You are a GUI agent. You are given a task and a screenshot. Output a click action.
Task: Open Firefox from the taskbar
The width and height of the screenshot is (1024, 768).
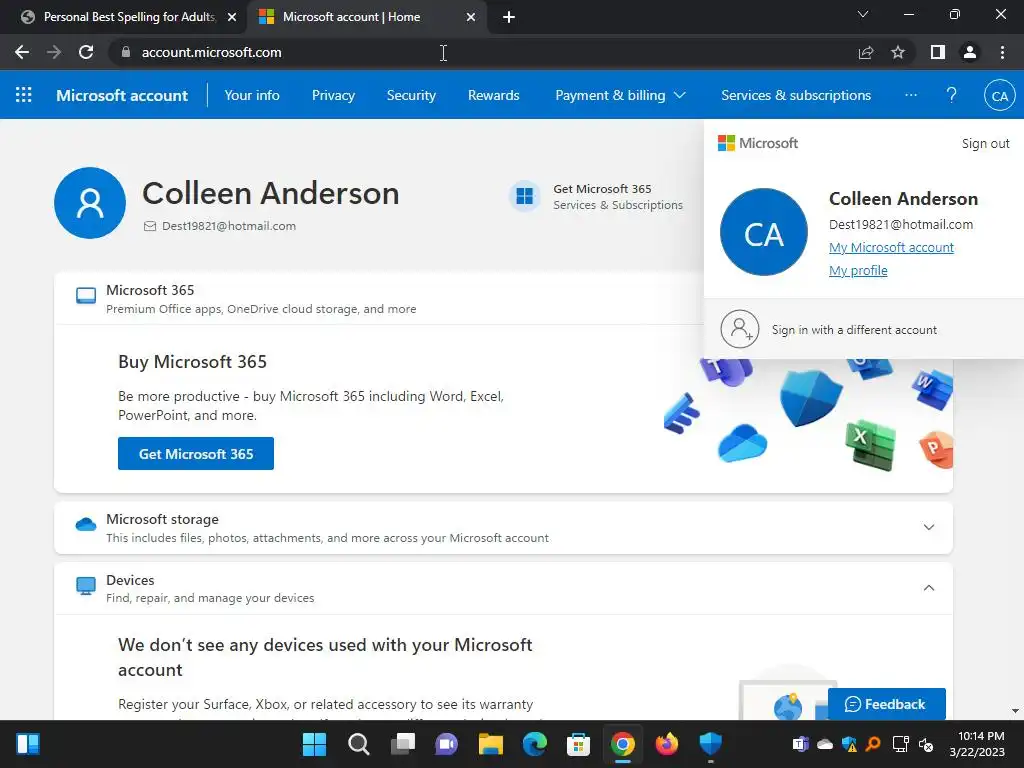click(x=667, y=744)
